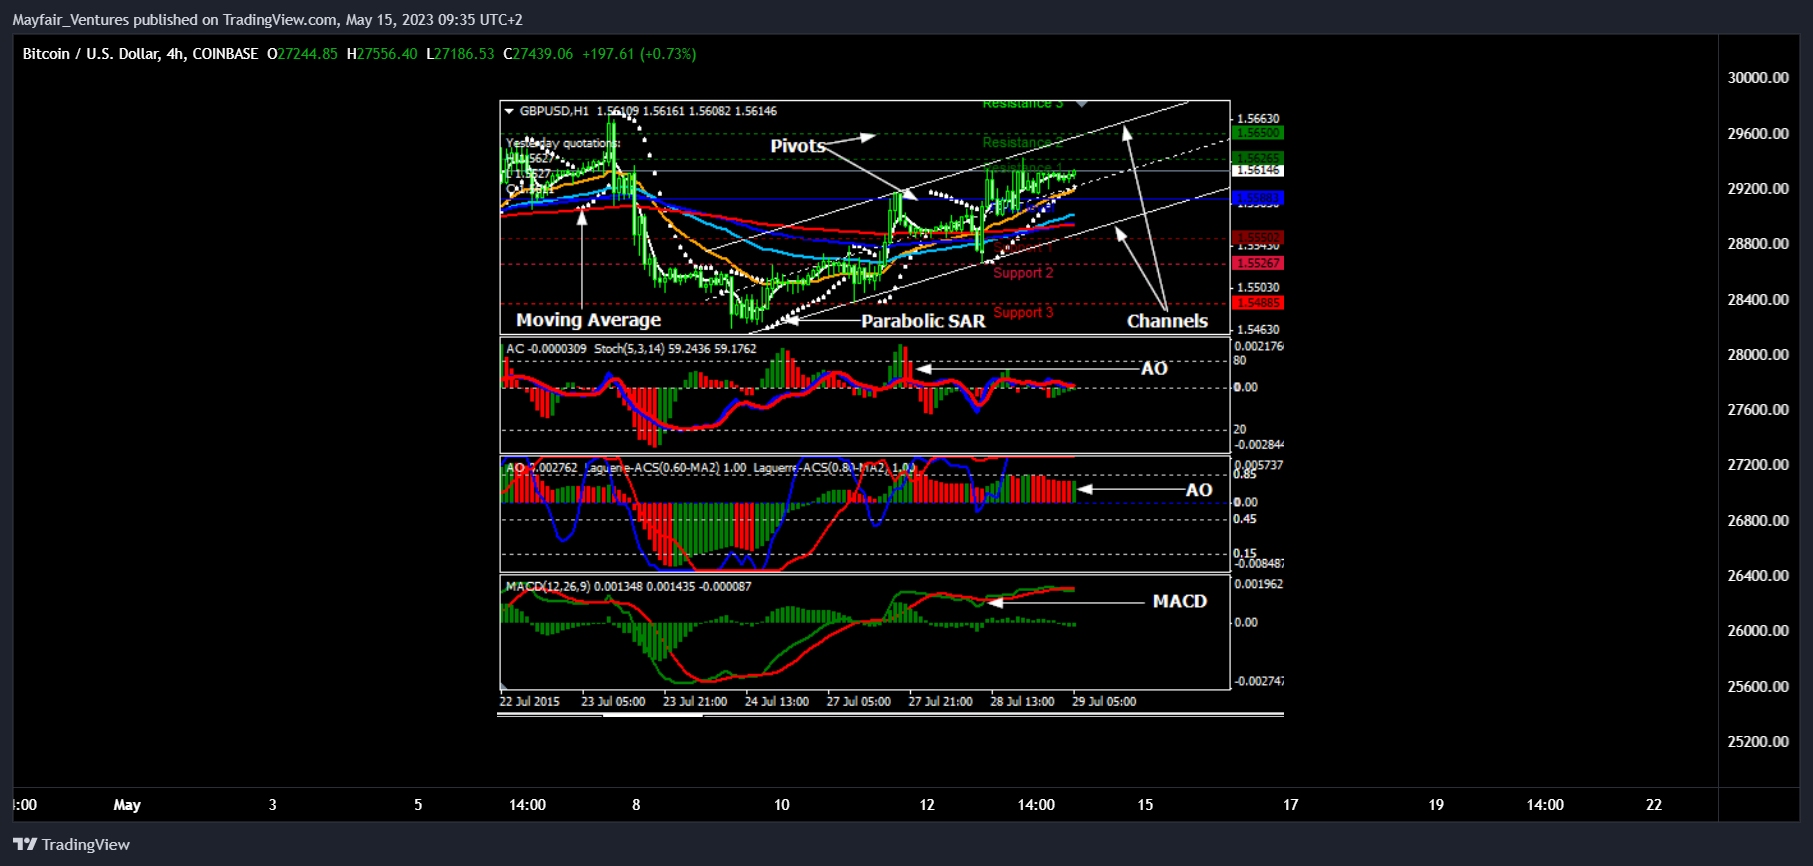
Task: Click the 28800.00 price axis label
Action: [x=1758, y=243]
